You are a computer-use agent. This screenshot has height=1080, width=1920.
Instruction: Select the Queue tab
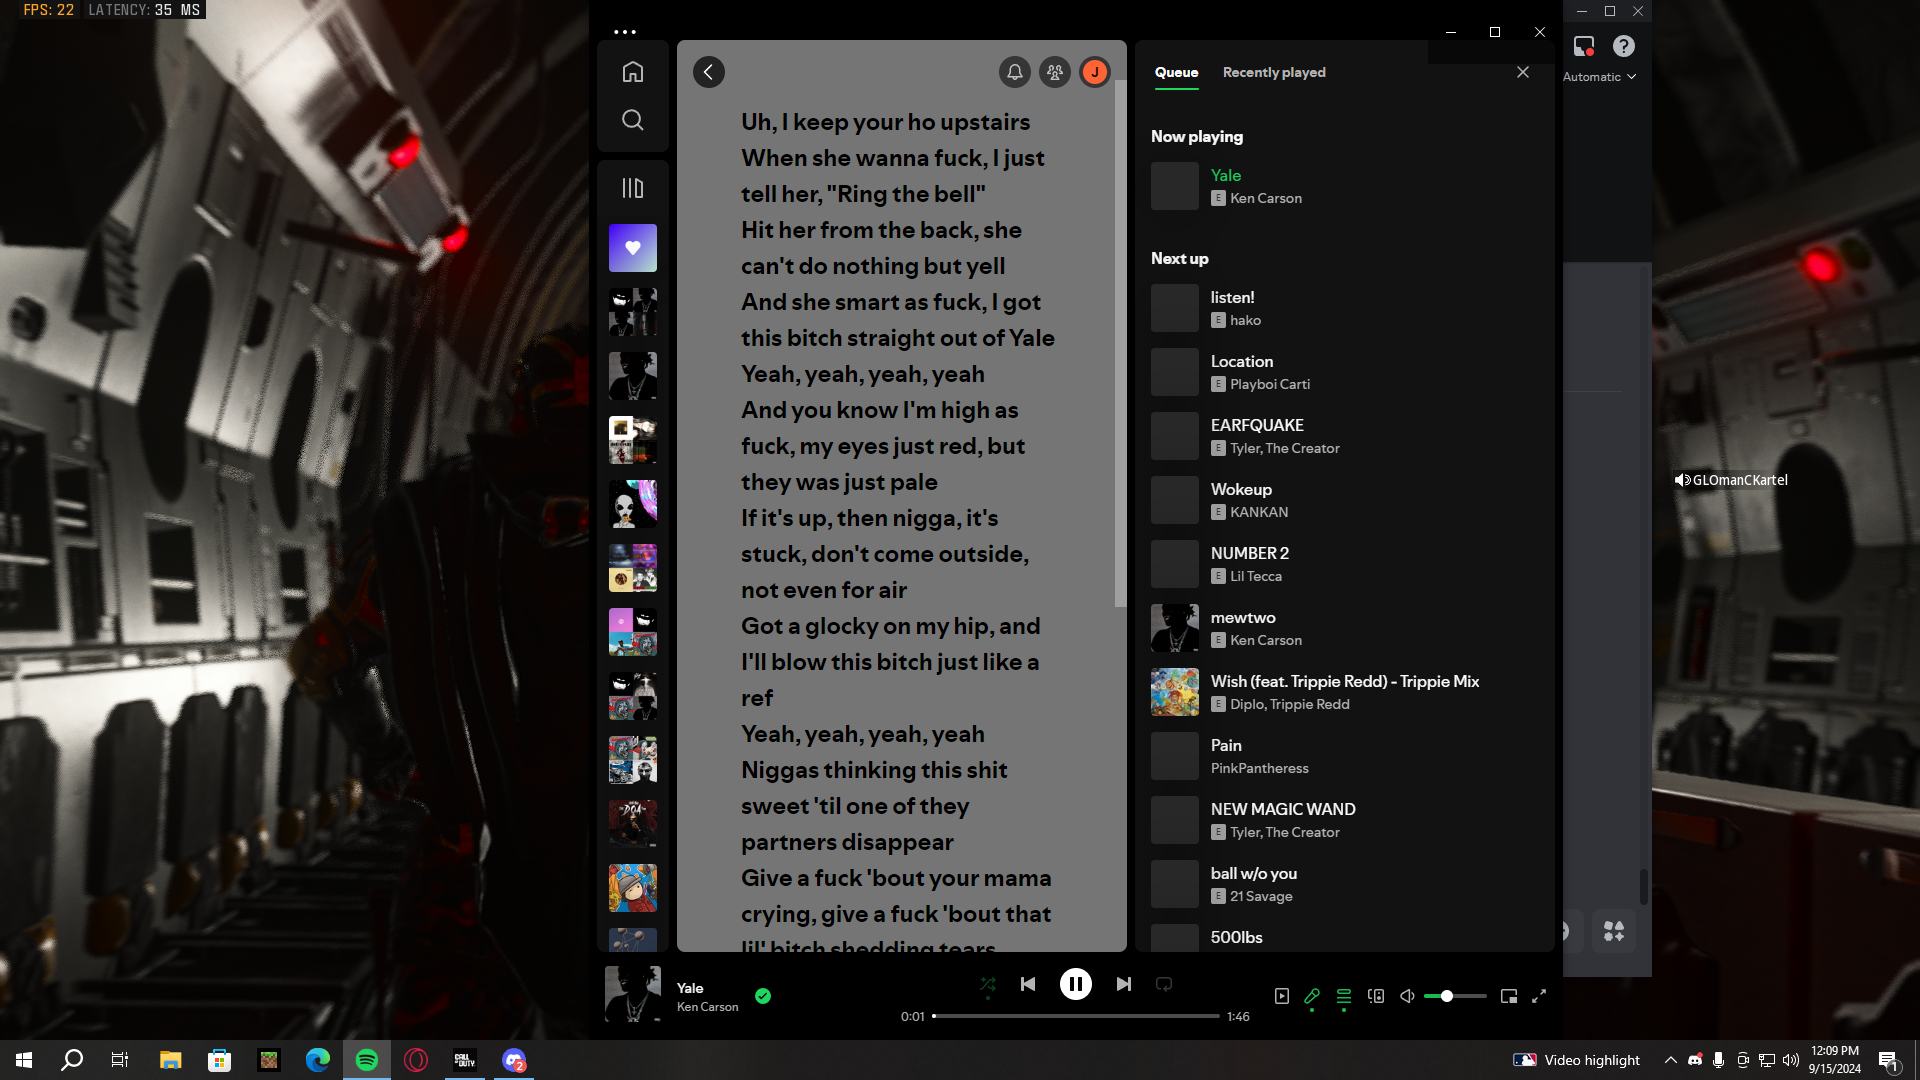[x=1176, y=72]
